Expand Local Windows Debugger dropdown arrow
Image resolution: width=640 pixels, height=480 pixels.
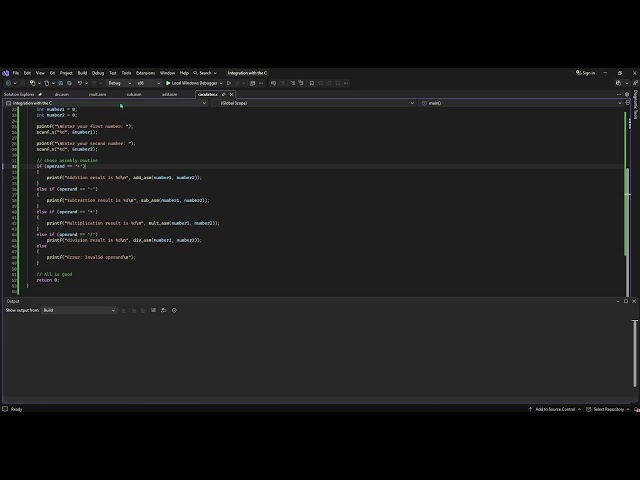pyautogui.click(x=221, y=83)
